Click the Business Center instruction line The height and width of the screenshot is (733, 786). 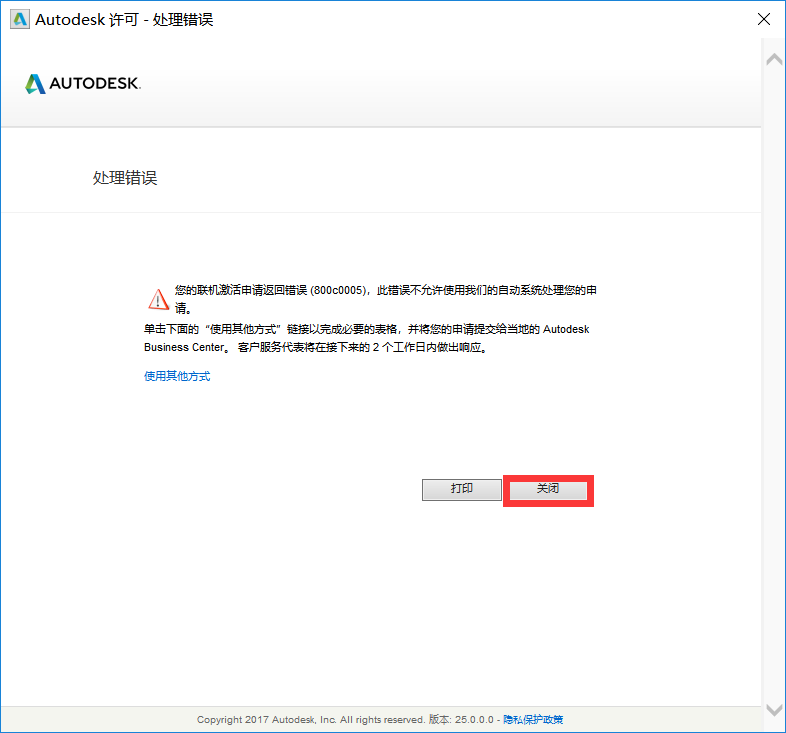click(315, 347)
